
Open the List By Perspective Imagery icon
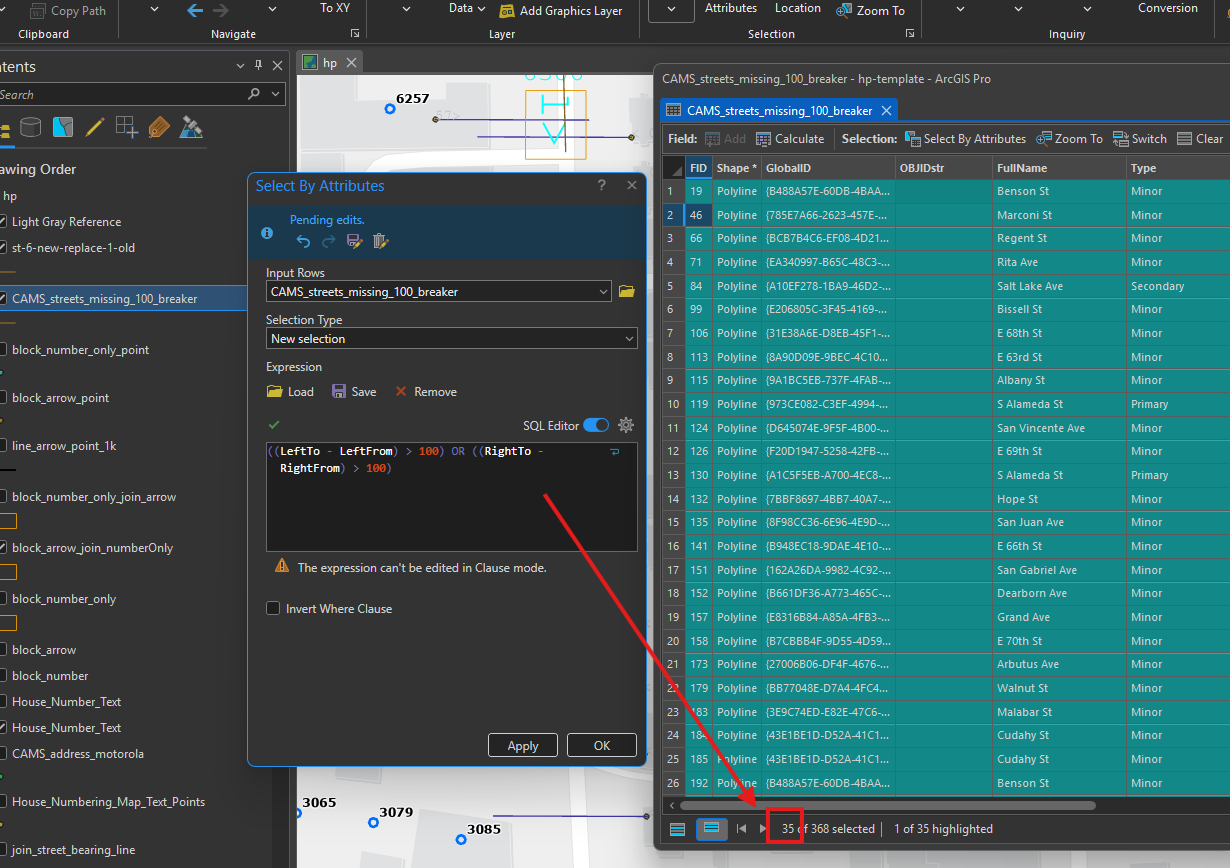pyautogui.click(x=191, y=127)
